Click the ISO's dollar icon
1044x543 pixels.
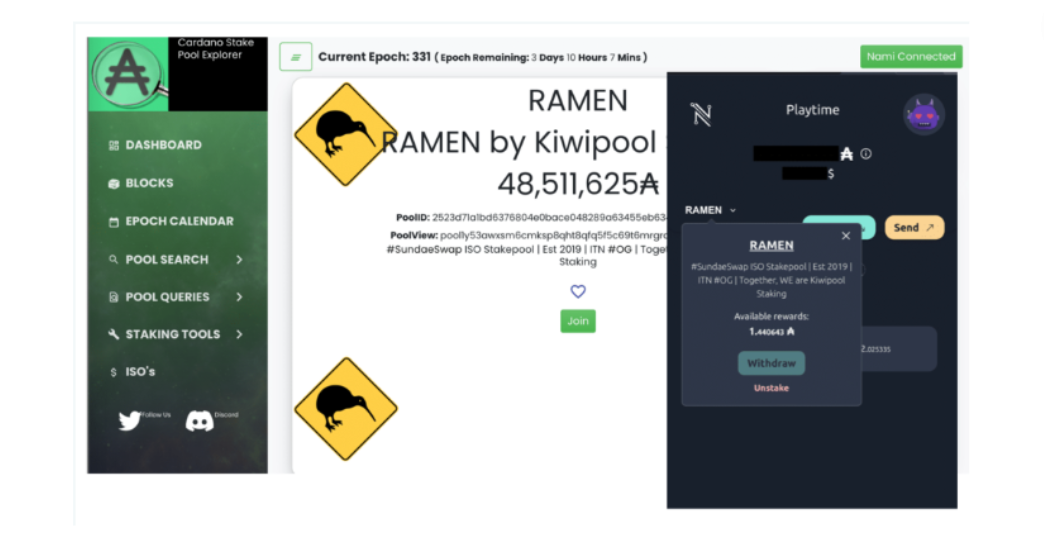pos(113,372)
